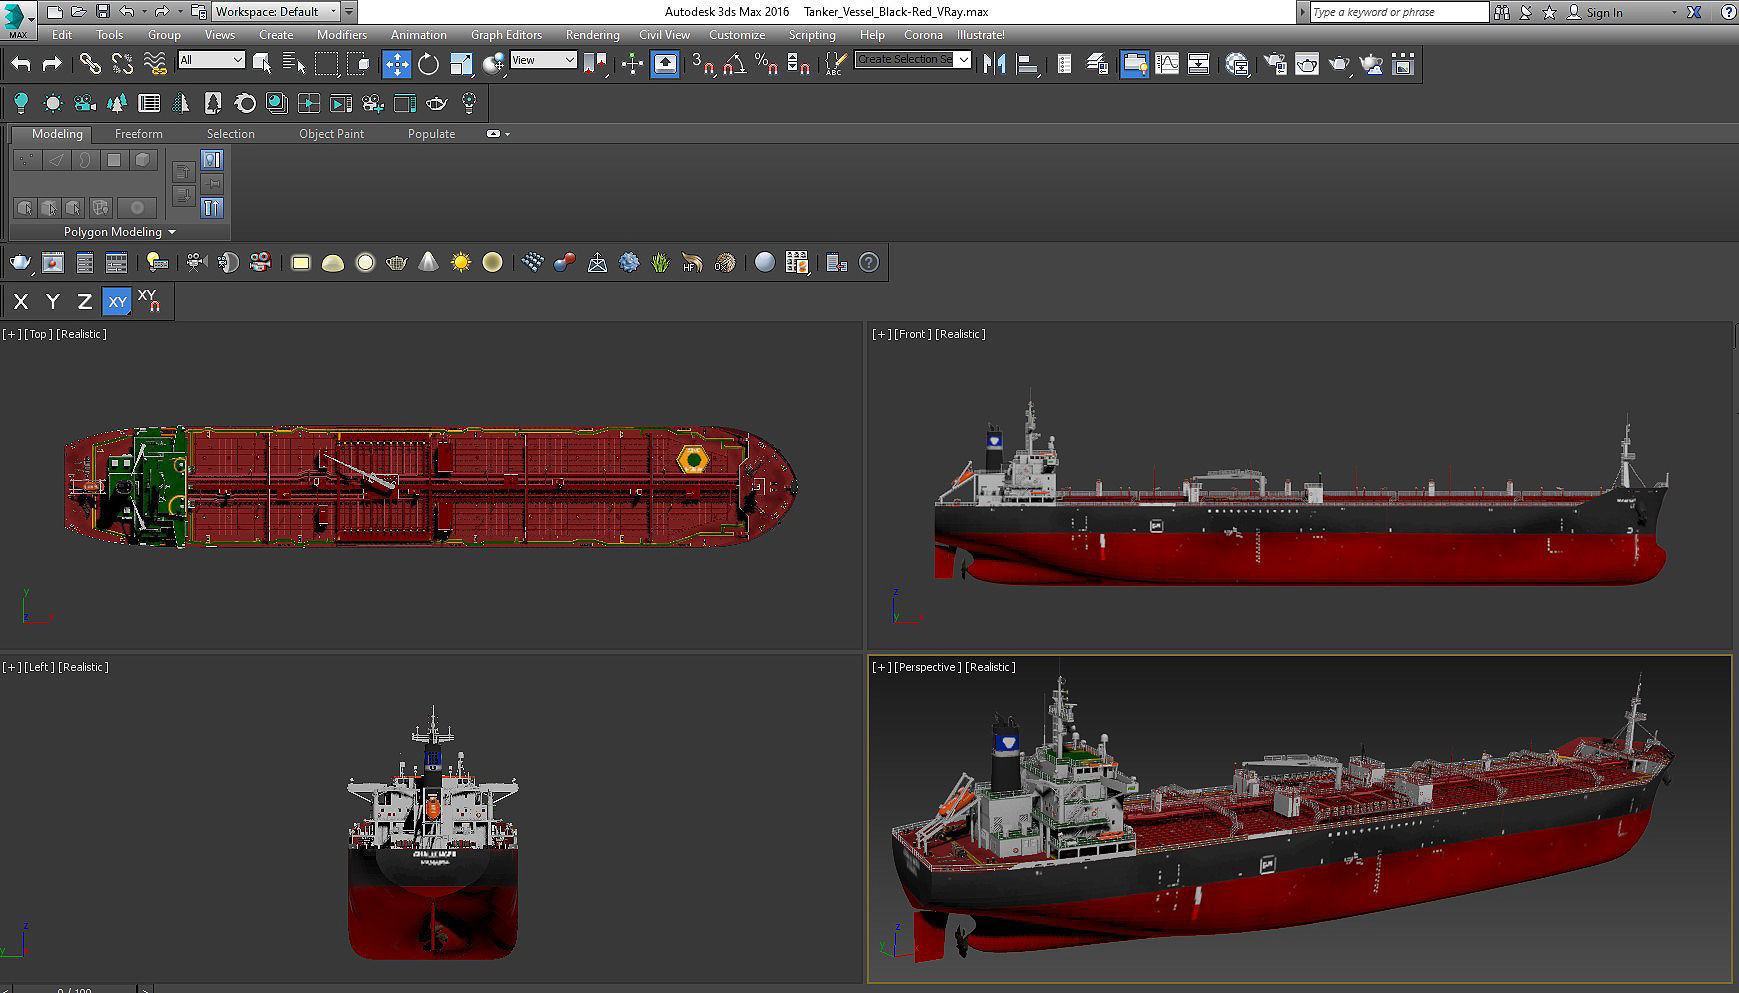Click the Render Production teapot

(x=1339, y=64)
